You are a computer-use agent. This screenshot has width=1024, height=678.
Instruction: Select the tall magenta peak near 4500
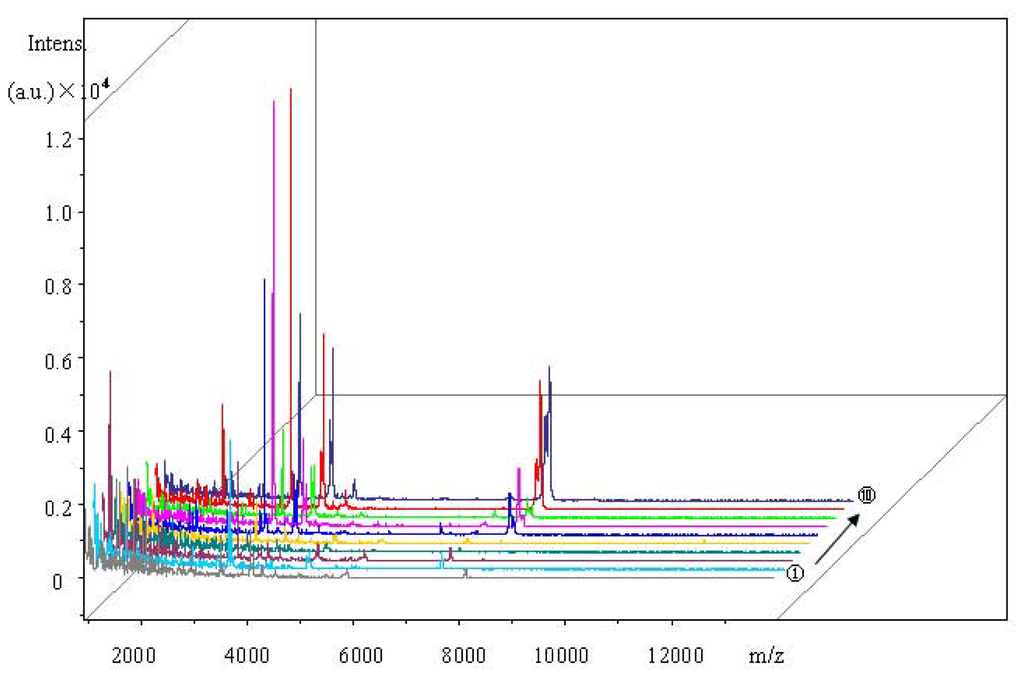coord(274,307)
